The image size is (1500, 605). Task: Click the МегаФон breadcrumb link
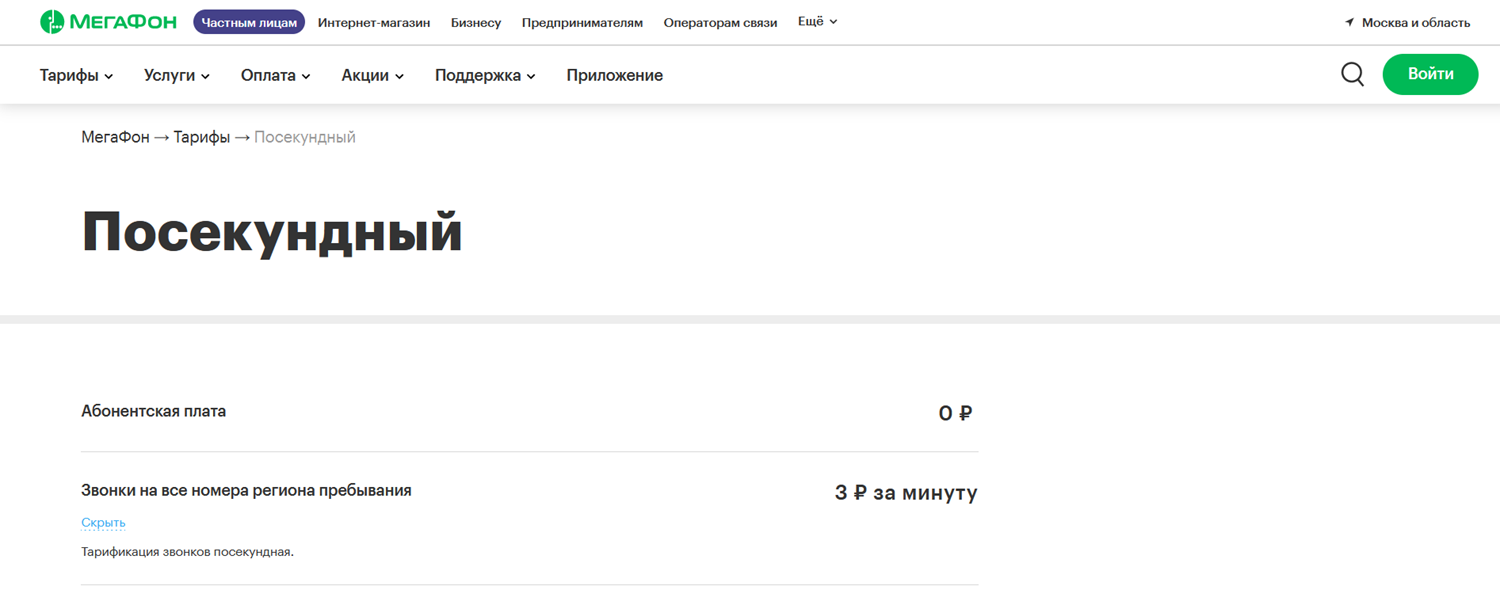pyautogui.click(x=115, y=137)
